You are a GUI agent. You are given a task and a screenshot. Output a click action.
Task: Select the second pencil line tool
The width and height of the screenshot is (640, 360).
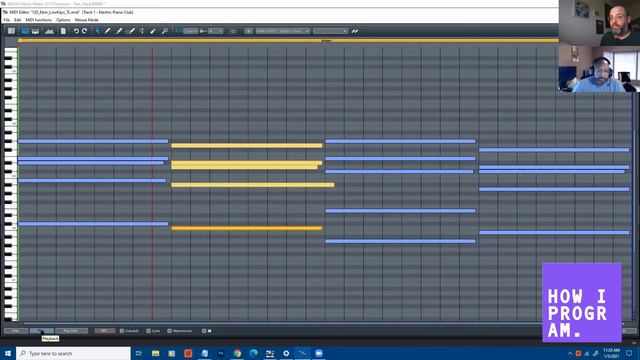point(119,31)
